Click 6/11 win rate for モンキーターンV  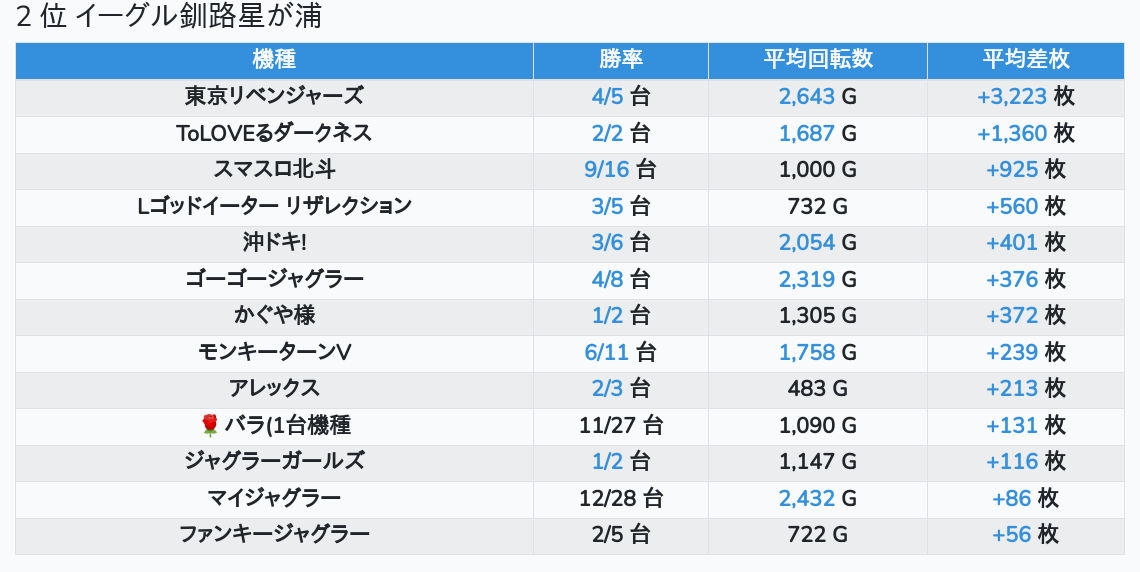(607, 353)
